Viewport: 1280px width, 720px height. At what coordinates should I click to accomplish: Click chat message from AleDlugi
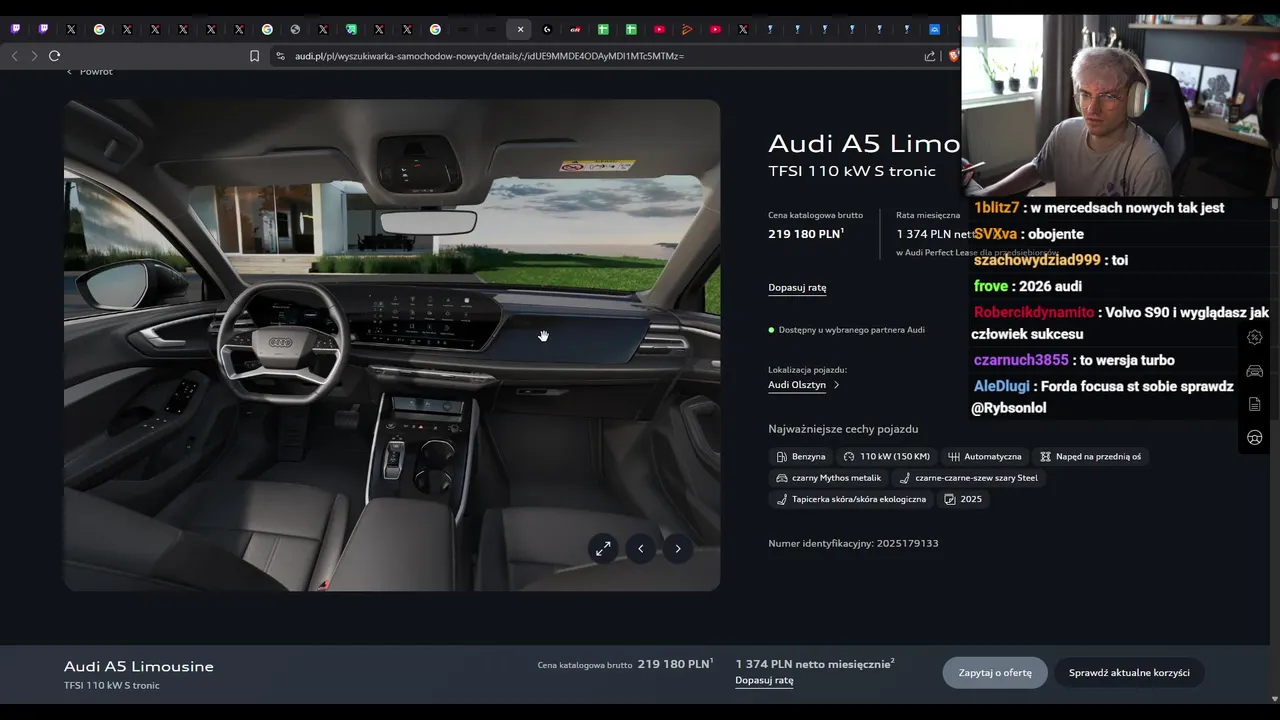pos(1102,397)
